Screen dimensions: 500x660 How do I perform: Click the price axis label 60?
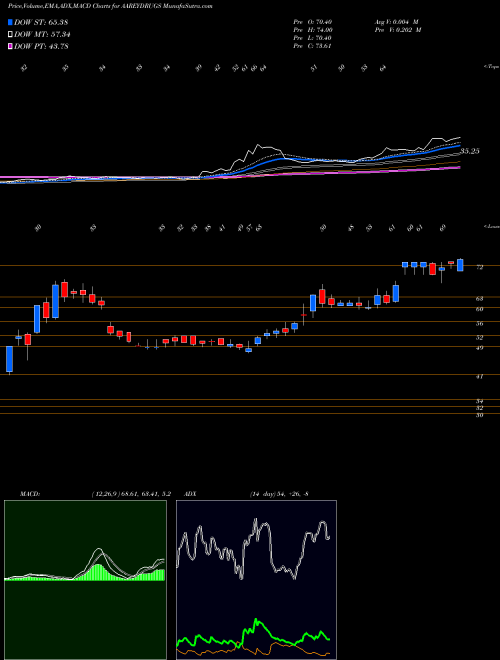tap(479, 309)
